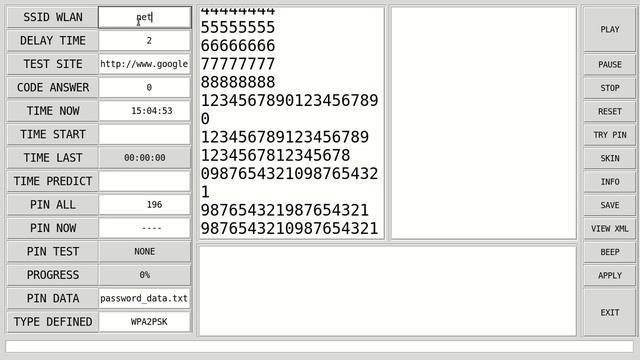
Task: Click the PLAY button
Action: pyautogui.click(x=609, y=29)
